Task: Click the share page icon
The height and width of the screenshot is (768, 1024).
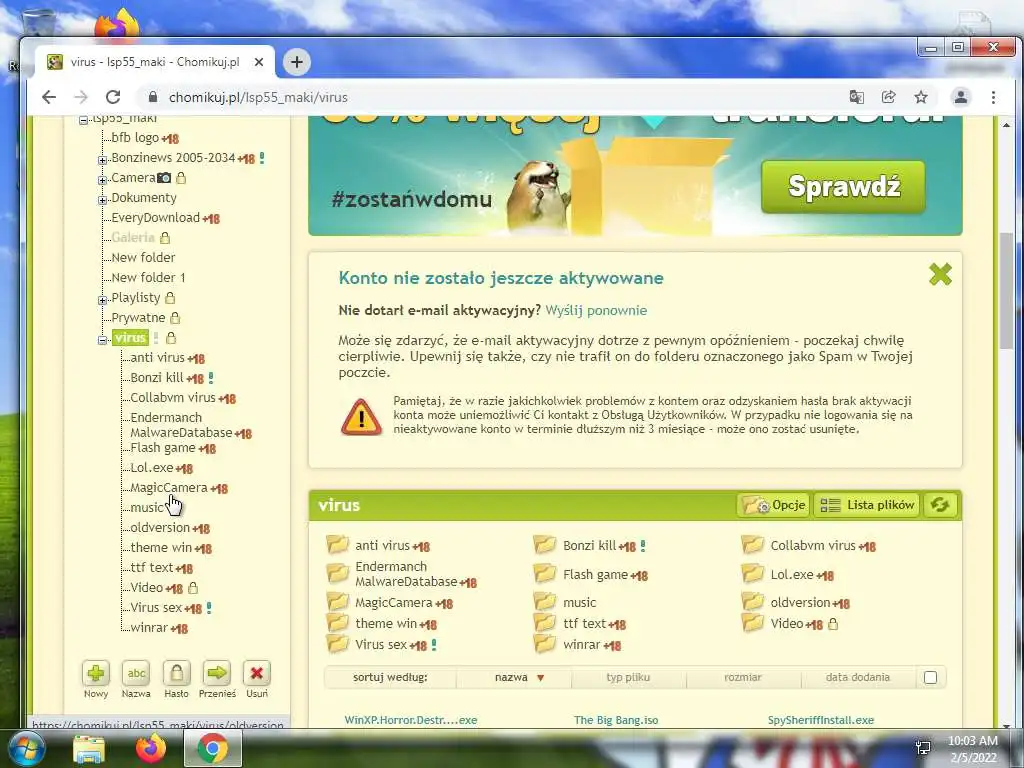Action: [x=888, y=97]
